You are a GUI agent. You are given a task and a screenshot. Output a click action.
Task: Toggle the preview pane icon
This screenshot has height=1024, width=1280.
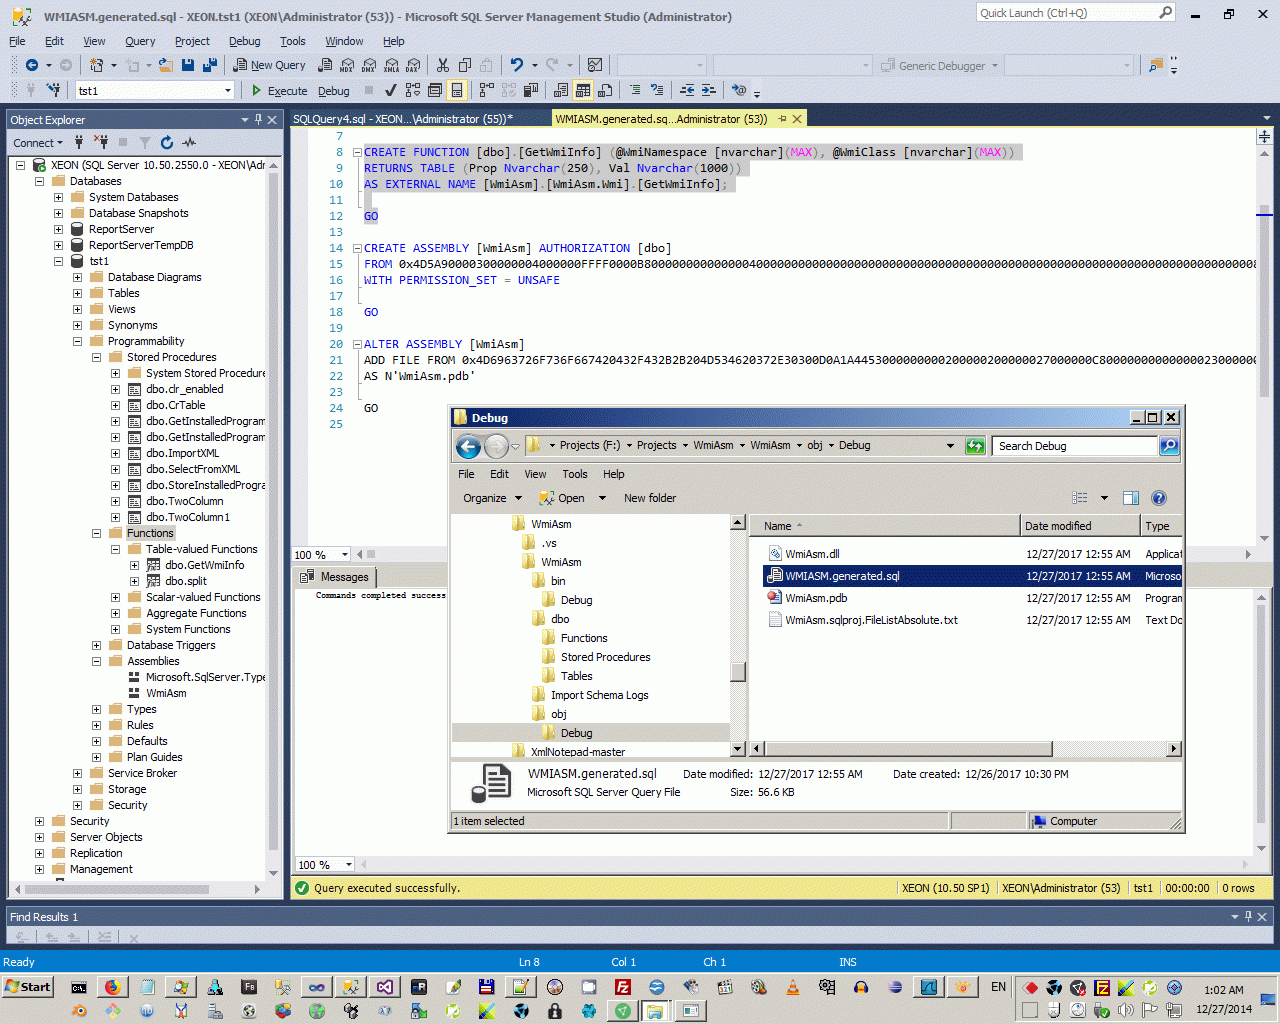point(1131,498)
